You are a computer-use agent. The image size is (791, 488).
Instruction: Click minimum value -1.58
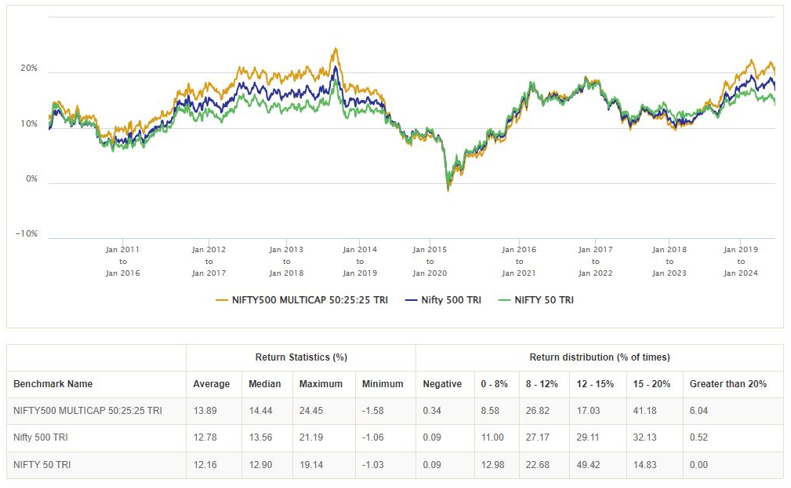[373, 411]
